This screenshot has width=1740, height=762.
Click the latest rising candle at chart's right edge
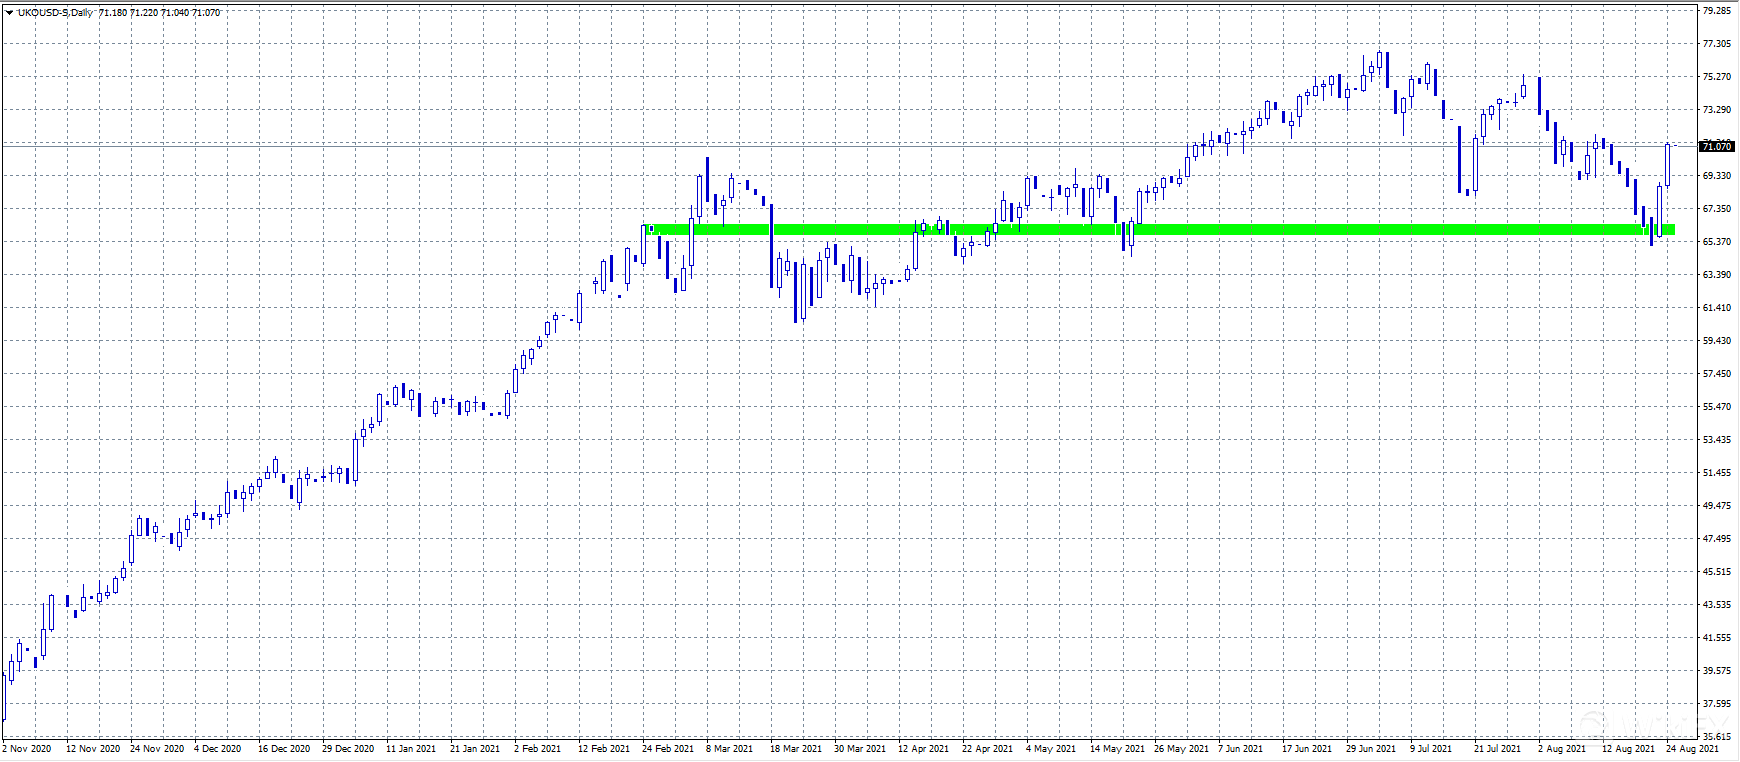[1667, 165]
